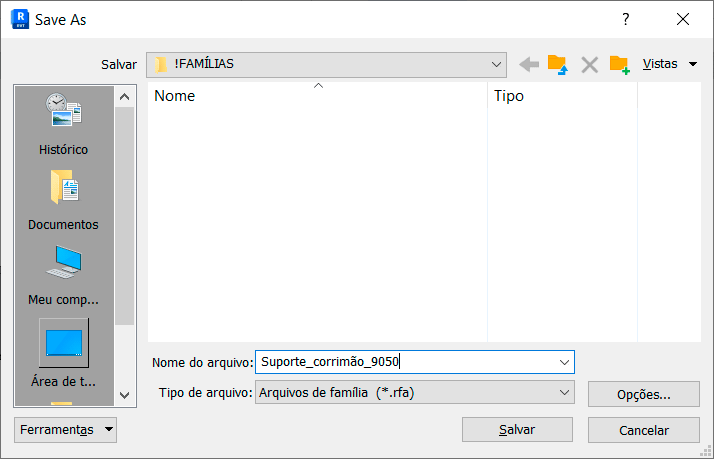This screenshot has height=459, width=714.
Task: Open Histórico in the places sidebar
Action: click(64, 123)
